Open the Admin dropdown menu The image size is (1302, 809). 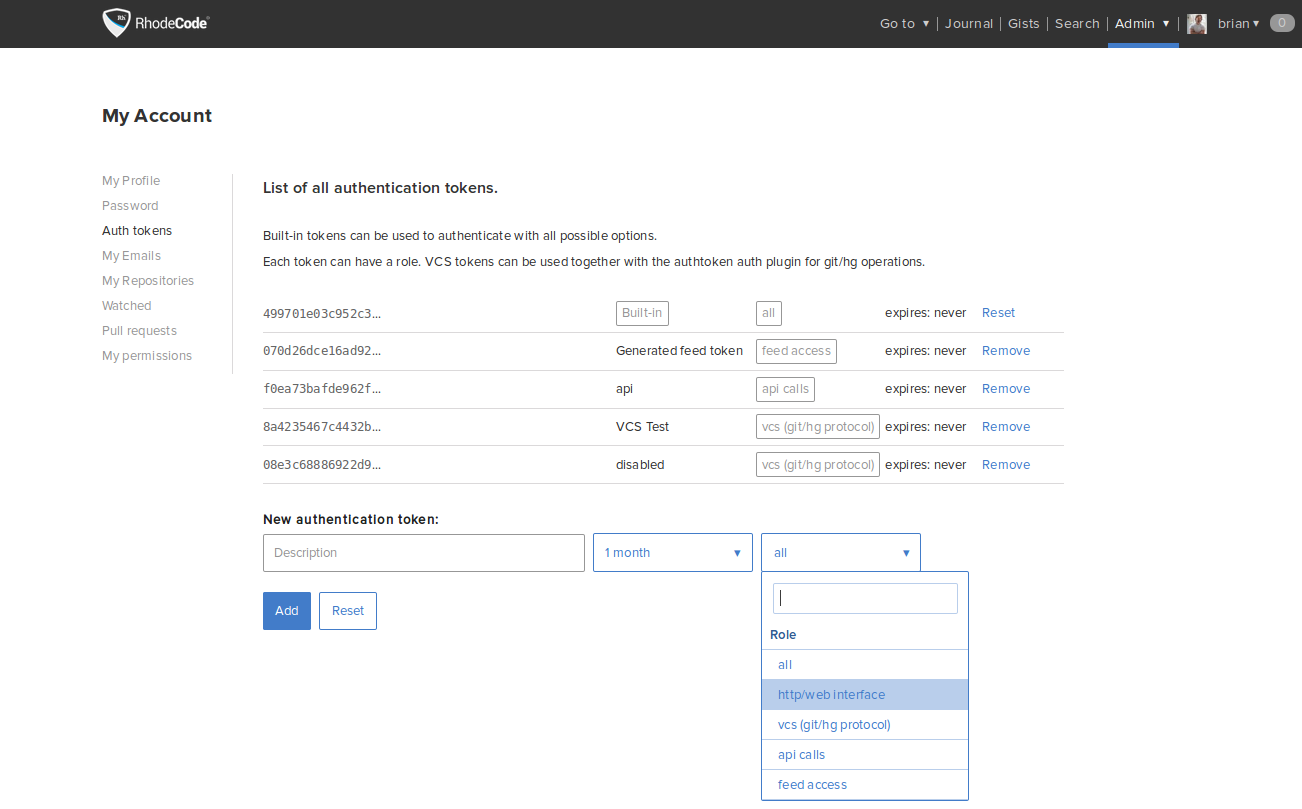tap(1142, 24)
